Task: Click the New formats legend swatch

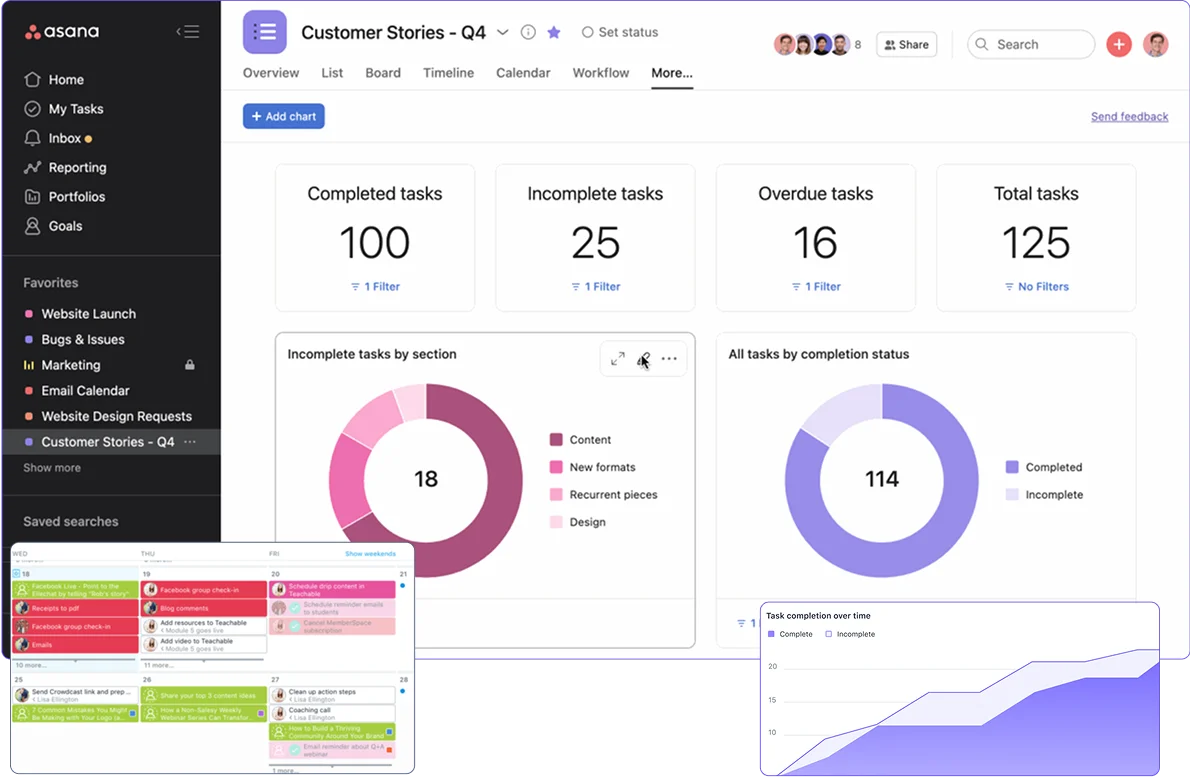Action: point(556,467)
